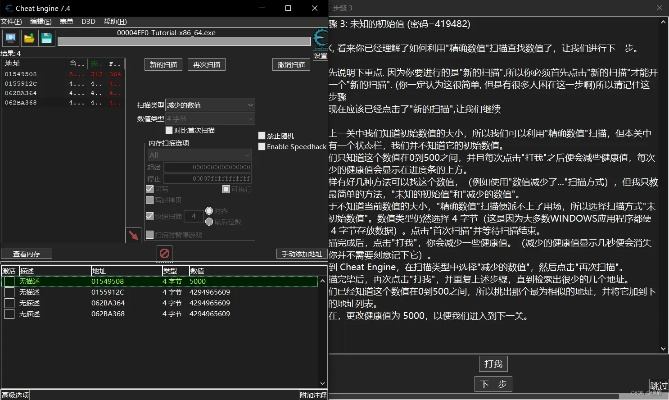This screenshot has height=400, width=669.
Task: Select the 0155912C row in address table
Action: 107,291
